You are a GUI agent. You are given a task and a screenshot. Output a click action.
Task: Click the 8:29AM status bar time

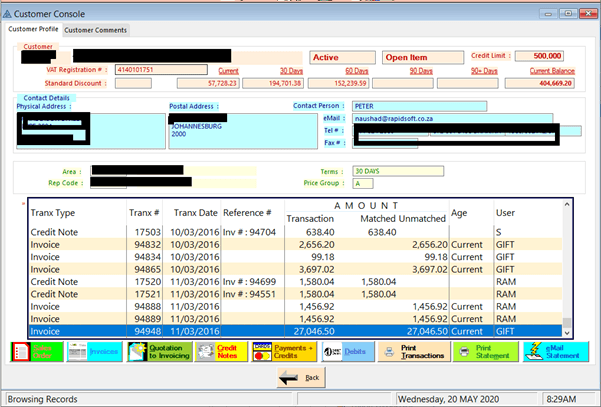tap(561, 399)
